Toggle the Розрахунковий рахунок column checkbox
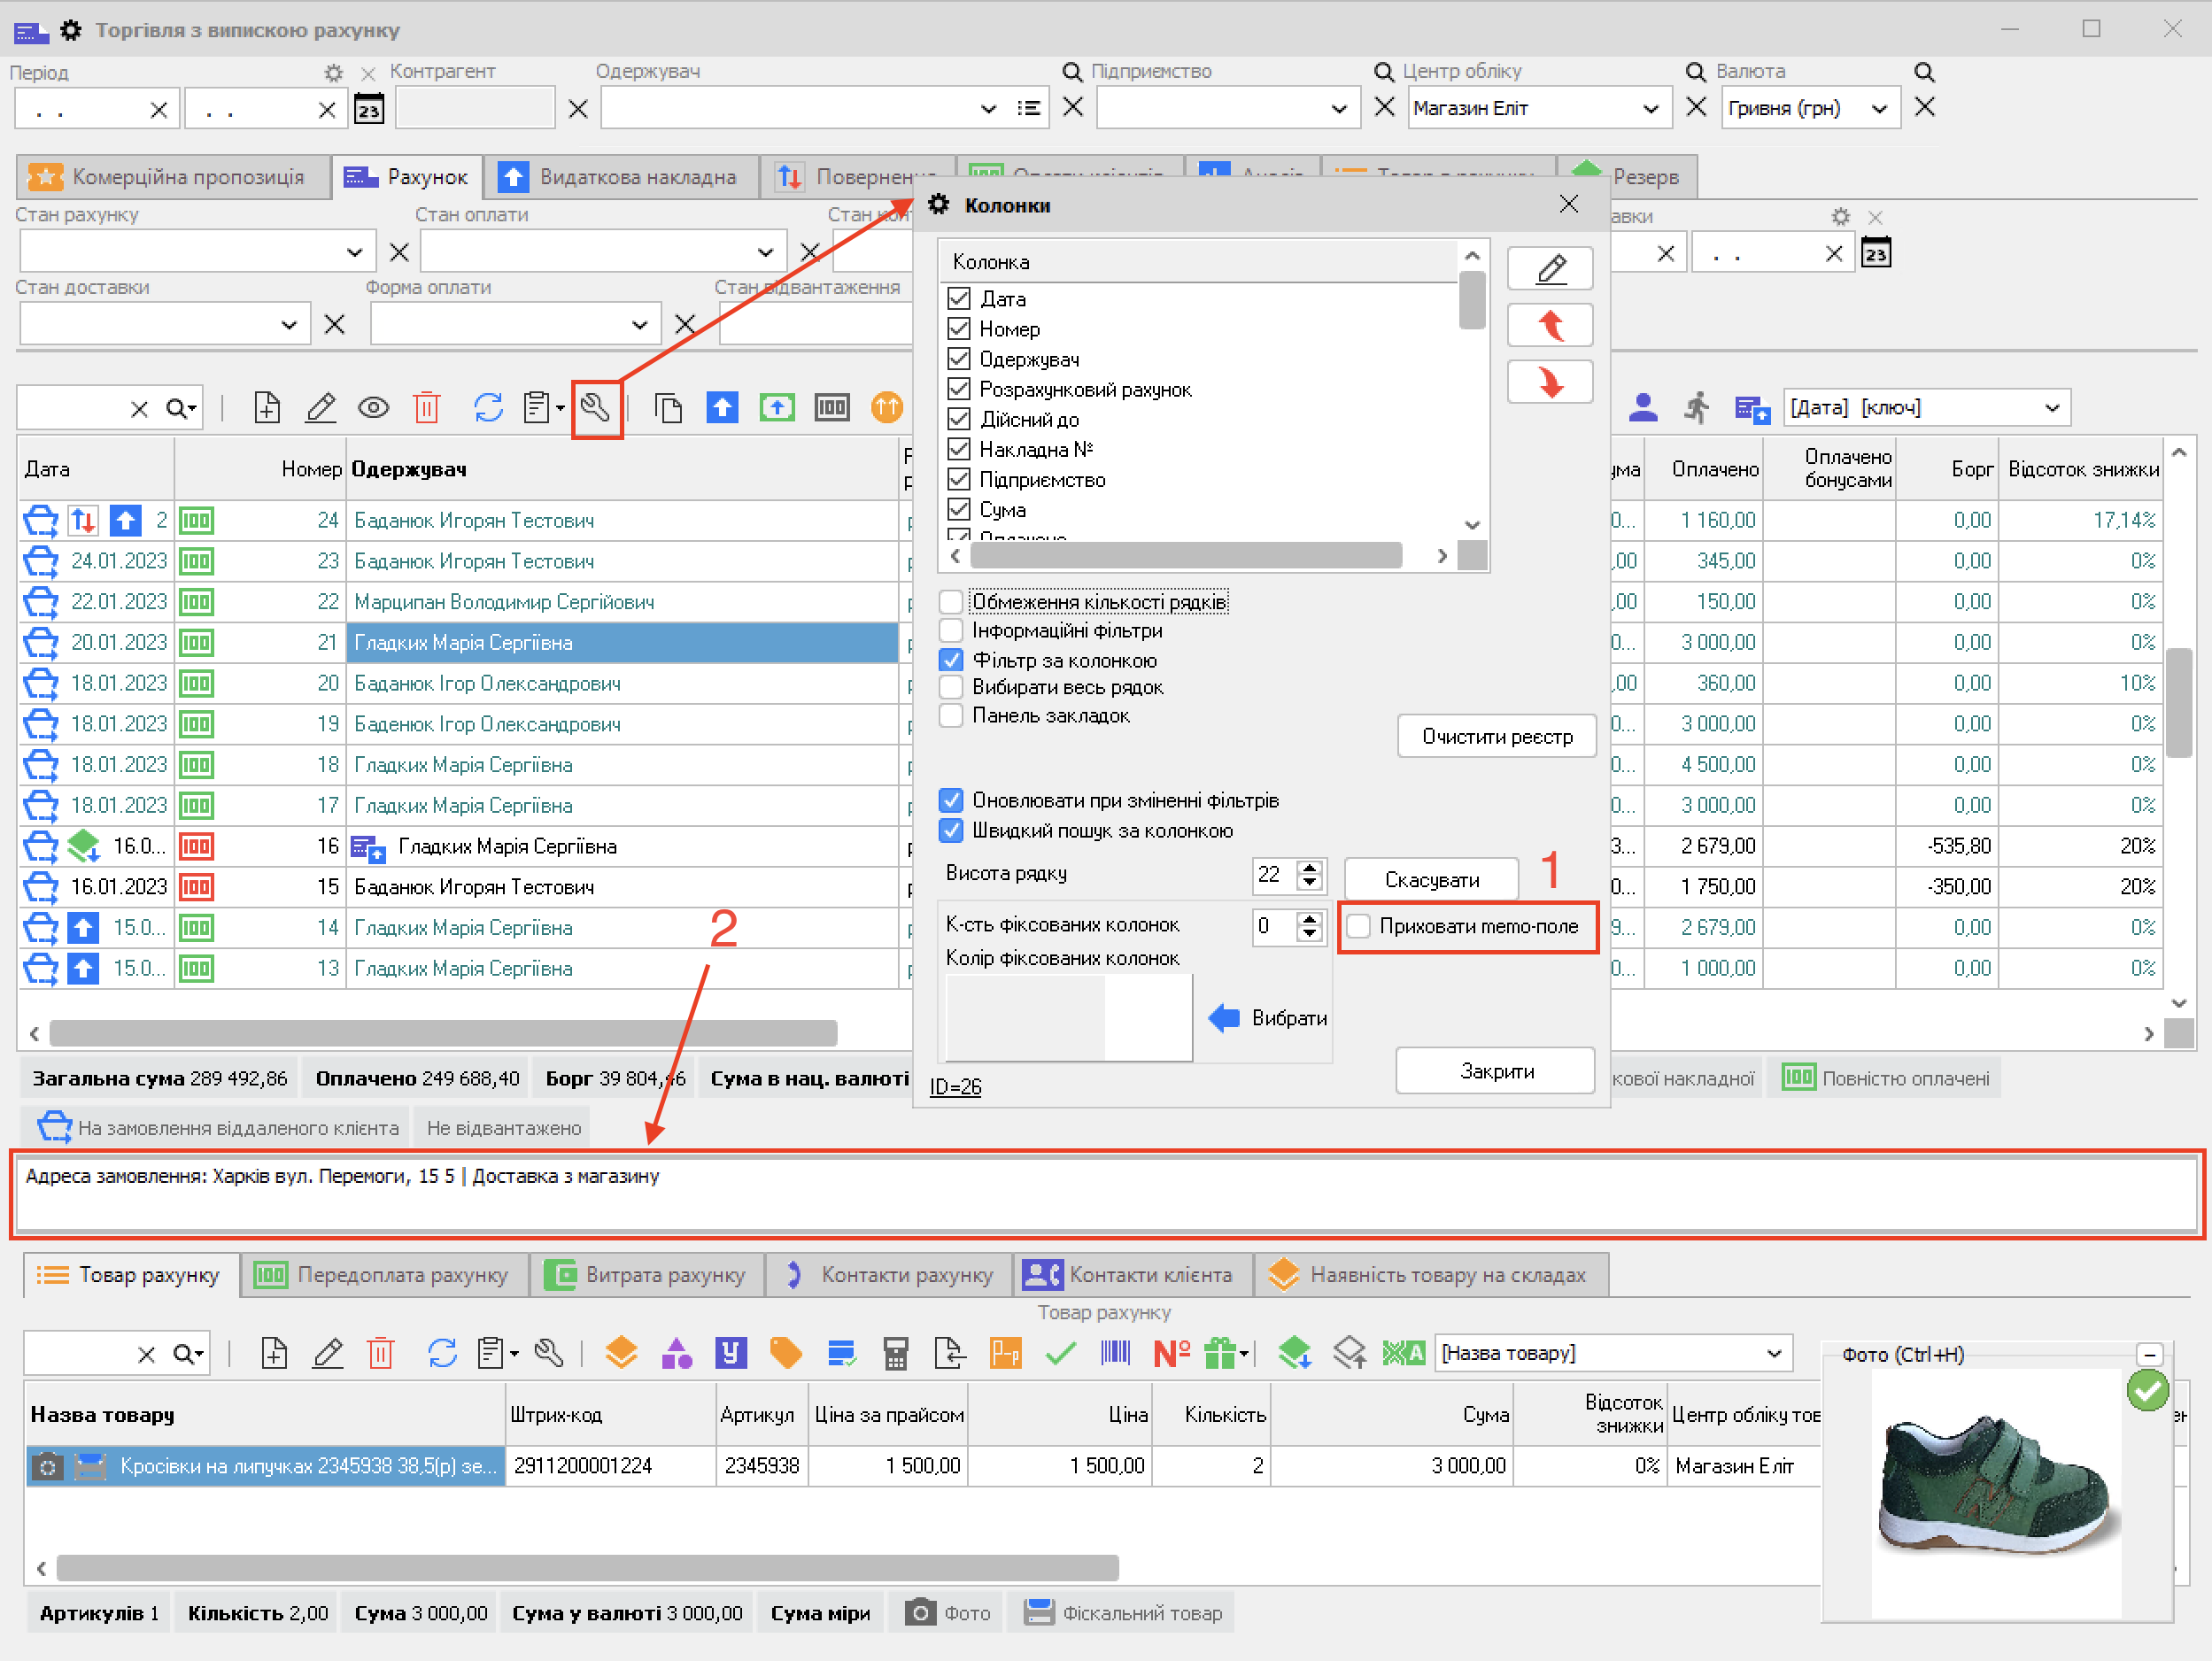This screenshot has height=1661, width=2212. click(x=959, y=389)
